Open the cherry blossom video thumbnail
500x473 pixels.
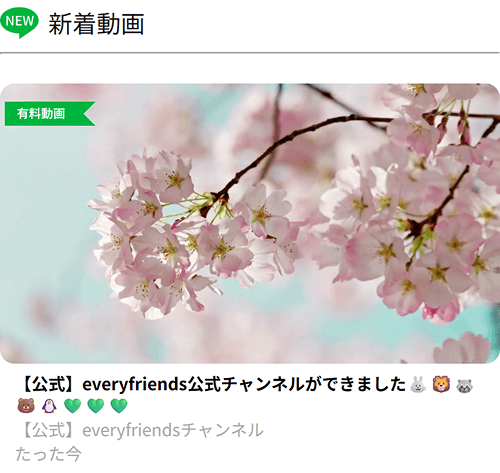[250, 223]
